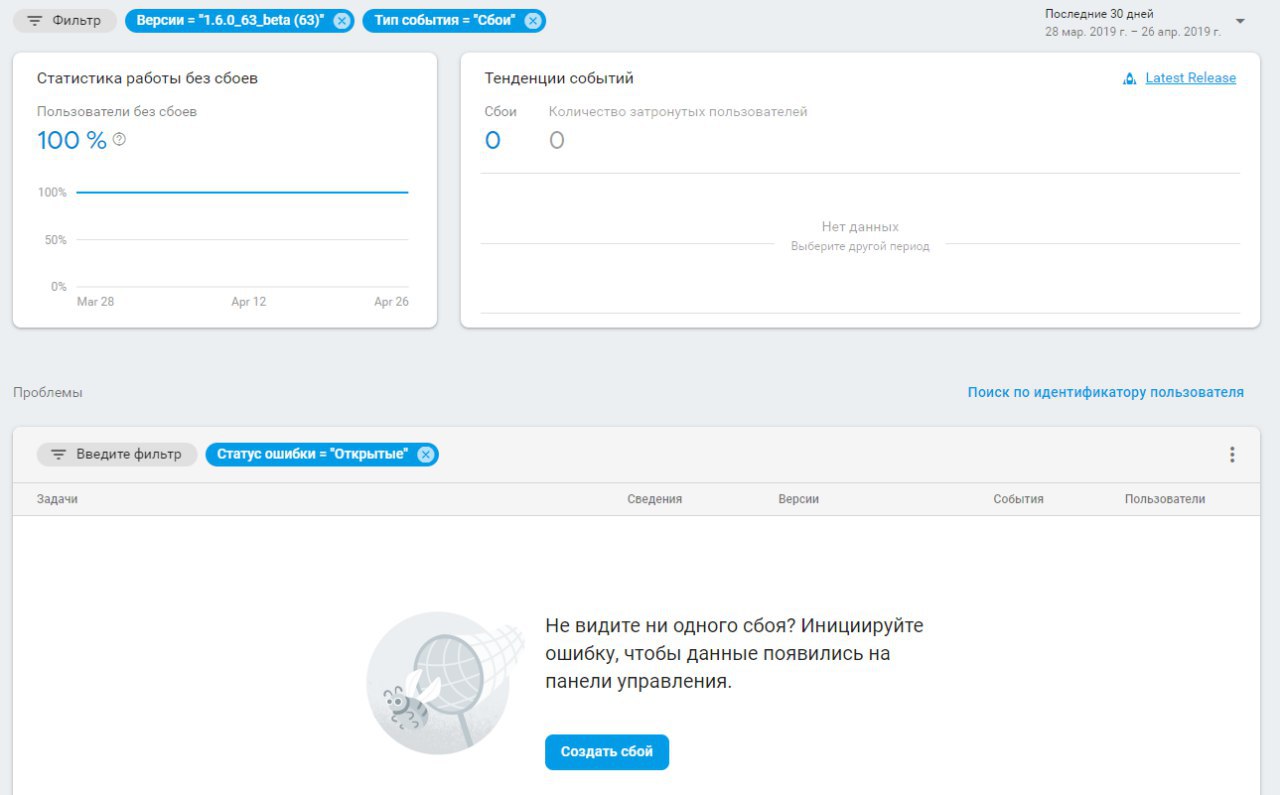
Task: Click the Тенденции событий title
Action: pyautogui.click(x=559, y=78)
